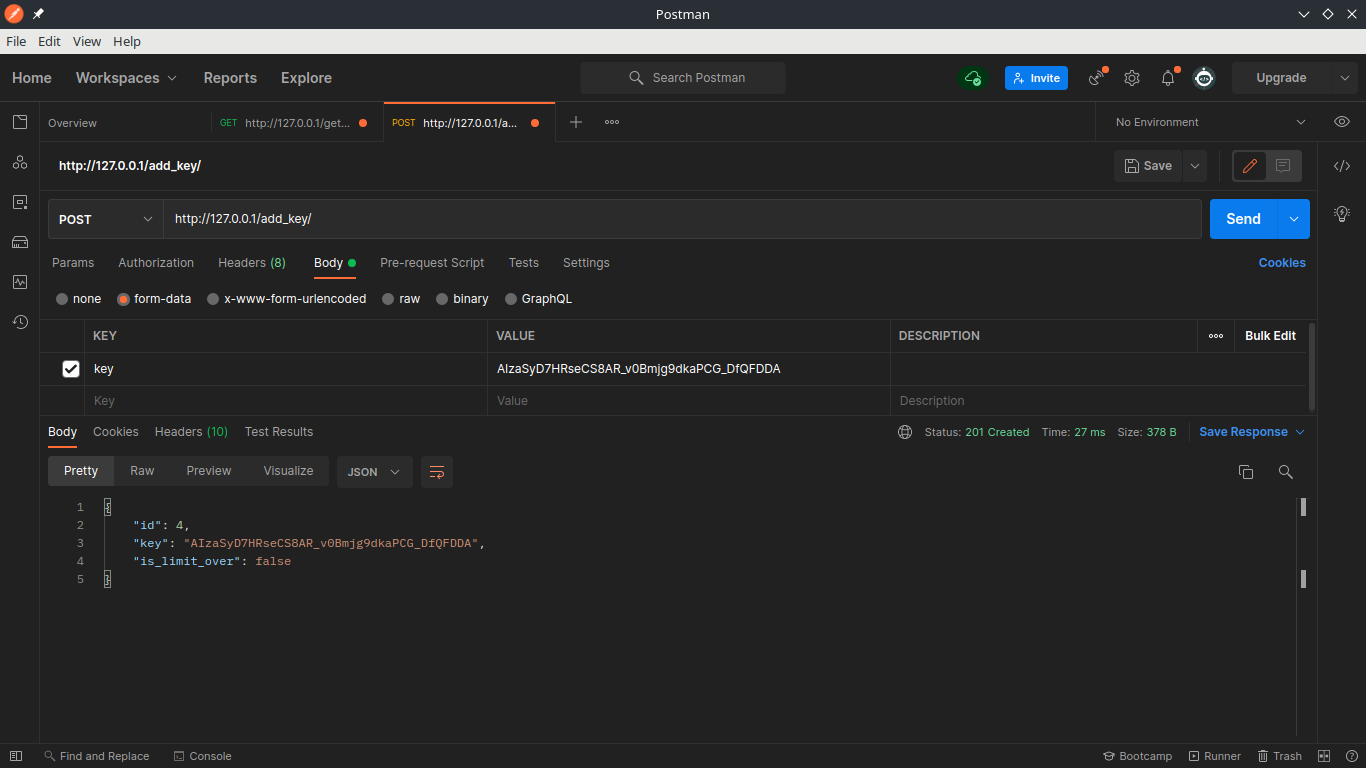The image size is (1366, 768).
Task: Show the Raw response view
Action: (142, 471)
